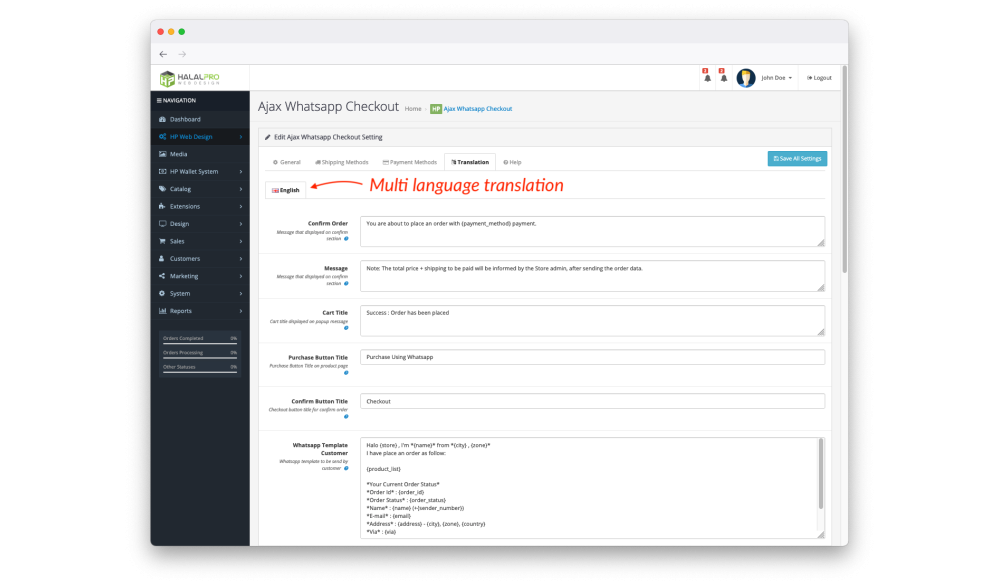1000x585 pixels.
Task: Switch to the Shipping Methods tab
Action: click(342, 162)
